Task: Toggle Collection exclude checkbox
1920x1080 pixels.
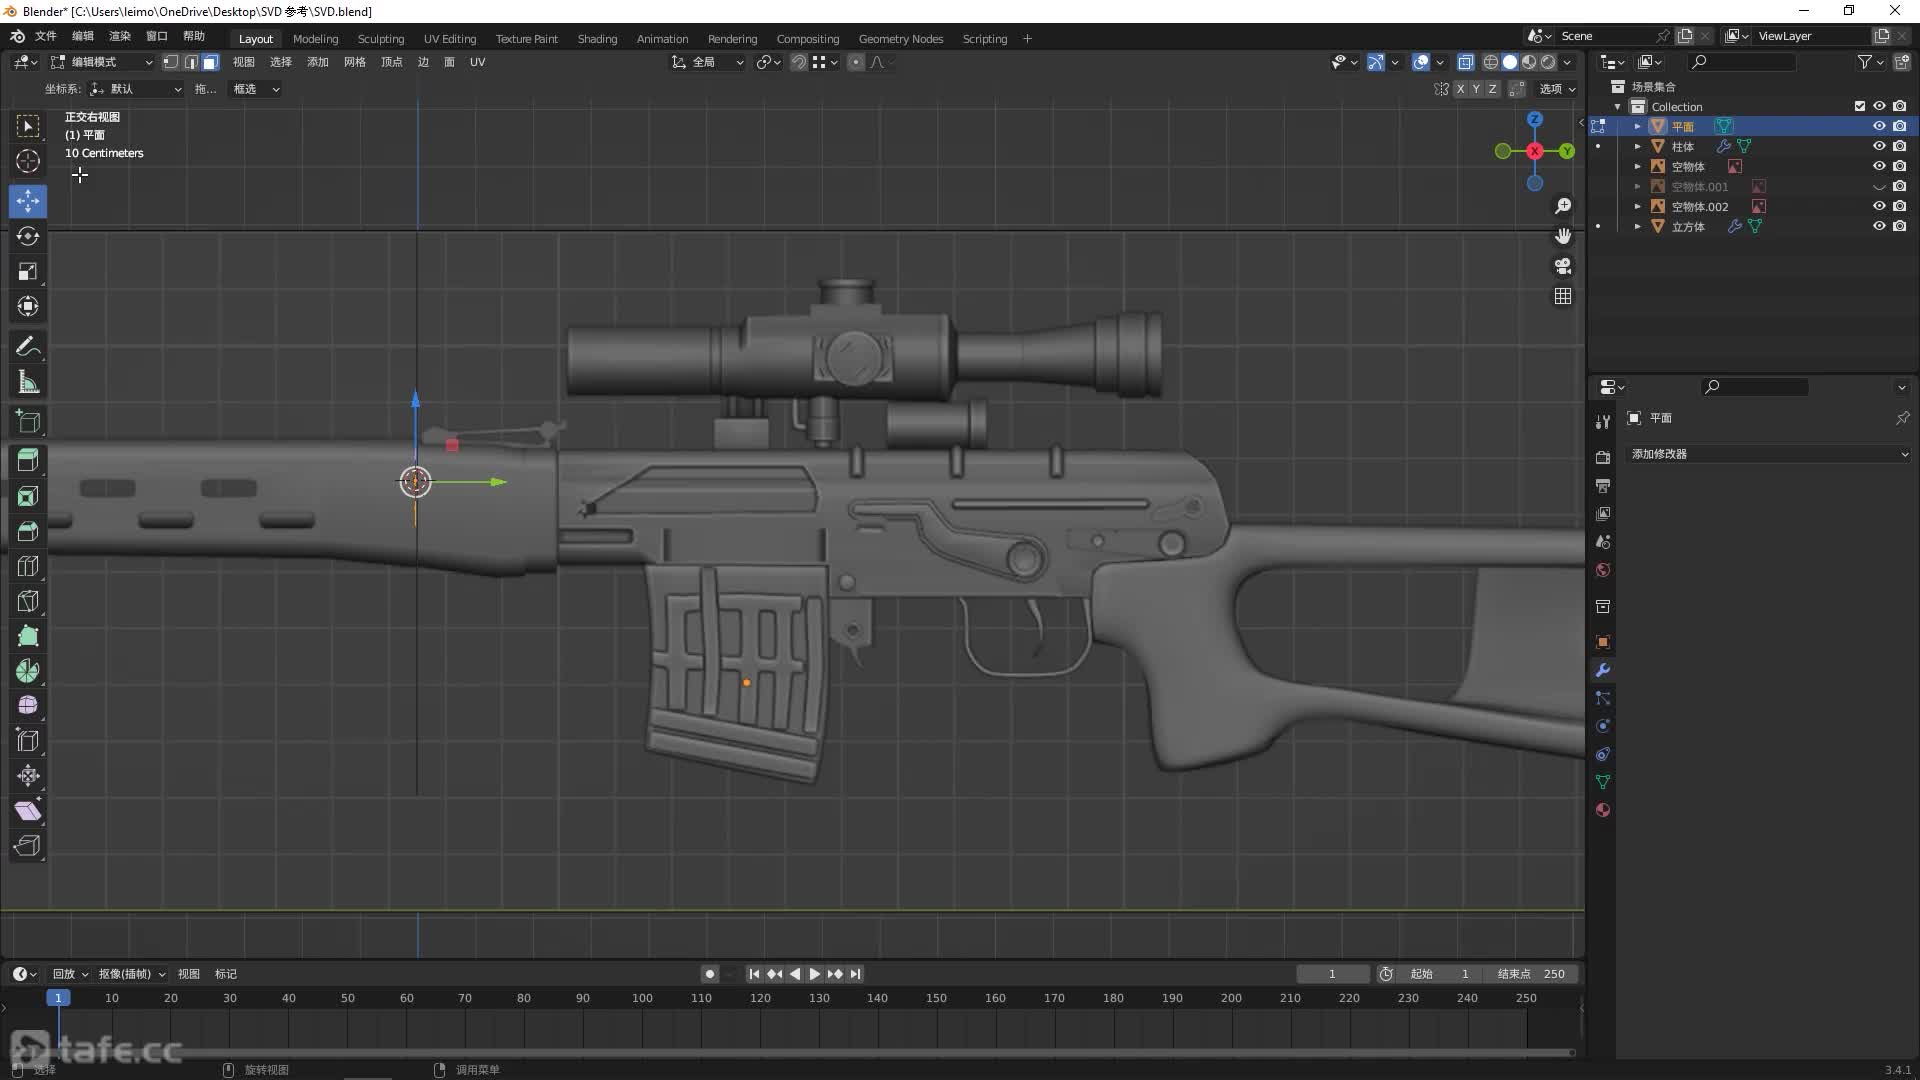Action: [x=1860, y=106]
